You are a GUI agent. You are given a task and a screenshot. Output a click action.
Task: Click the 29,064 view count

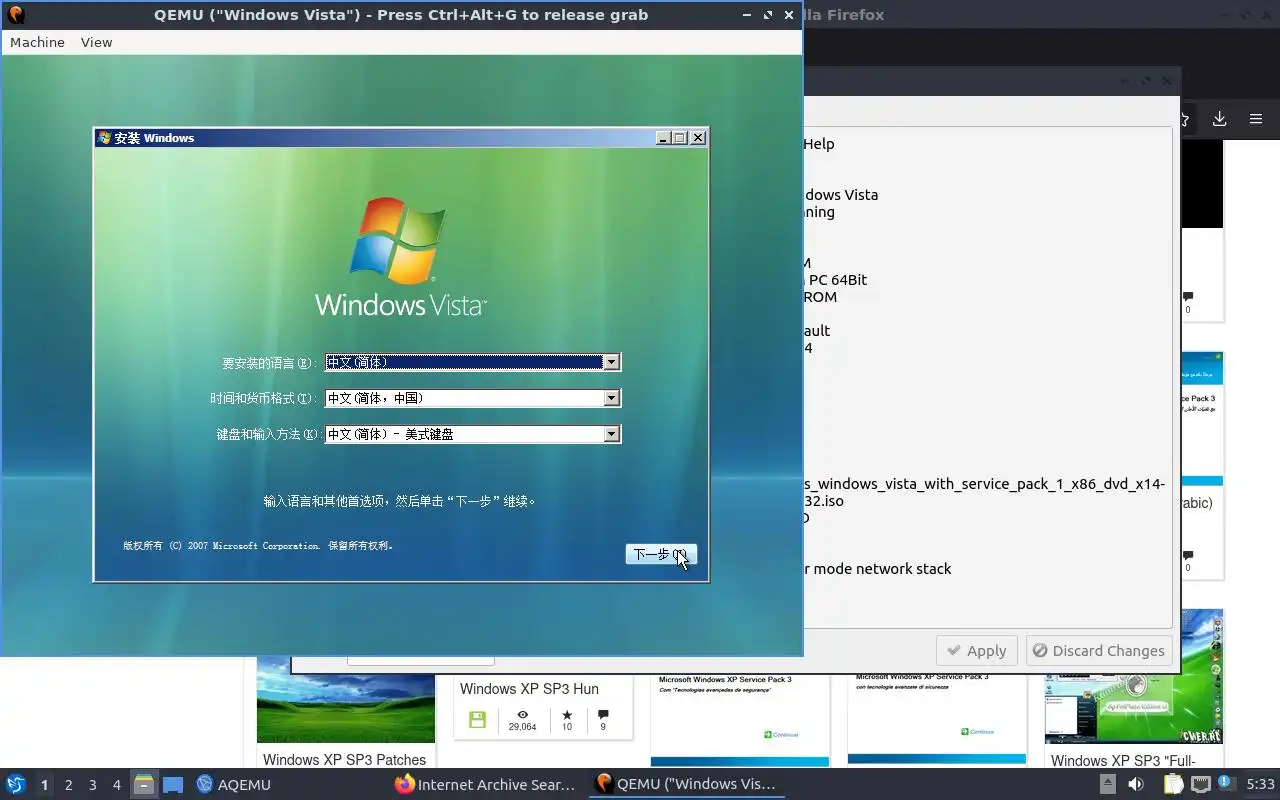tap(522, 727)
